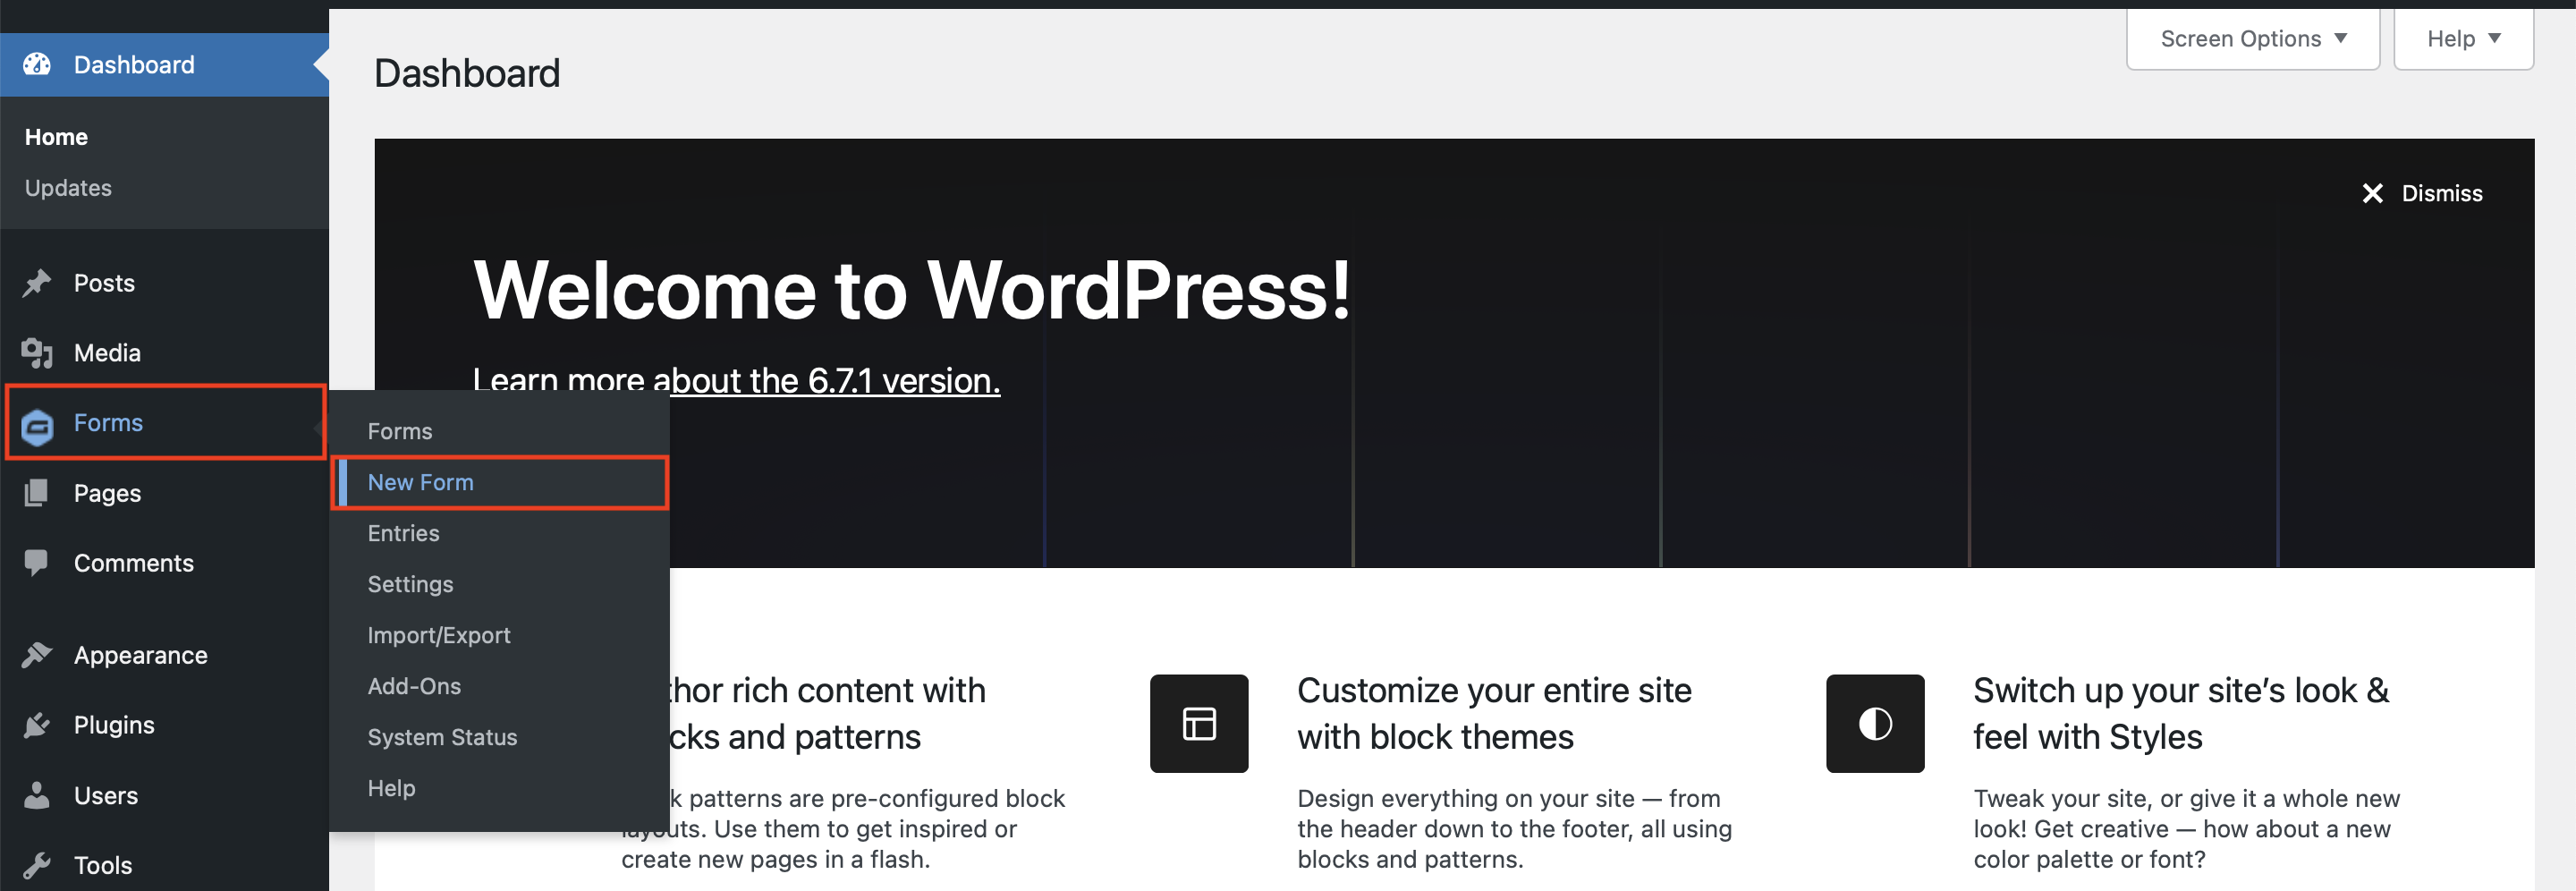This screenshot has width=2576, height=891.
Task: Click the Media library icon
Action: (37, 353)
